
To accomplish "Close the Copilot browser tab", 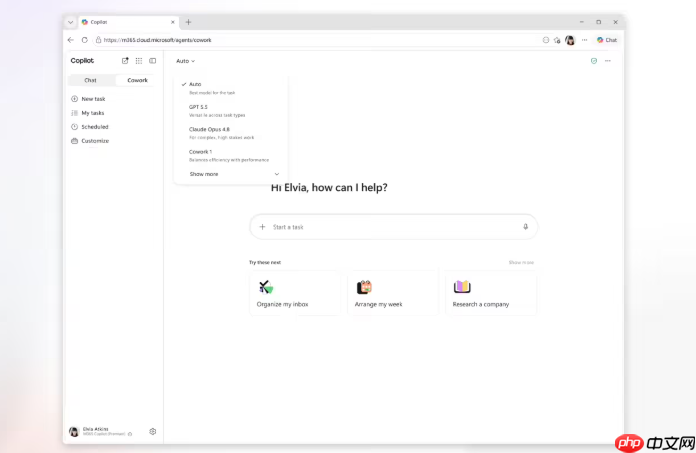I will (173, 22).
